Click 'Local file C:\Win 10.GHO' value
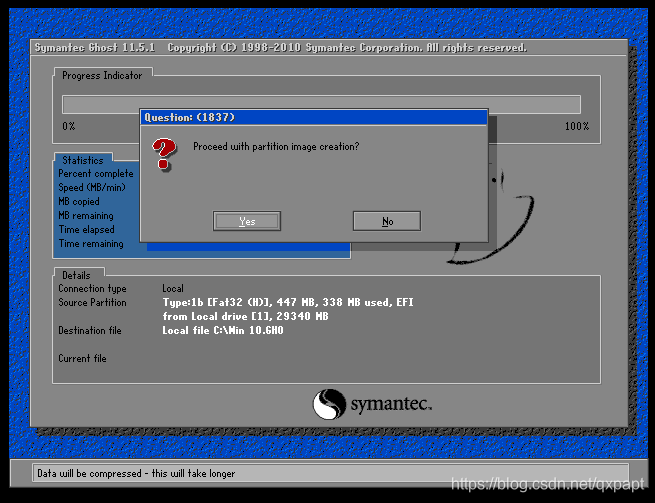The image size is (655, 503). coord(223,330)
